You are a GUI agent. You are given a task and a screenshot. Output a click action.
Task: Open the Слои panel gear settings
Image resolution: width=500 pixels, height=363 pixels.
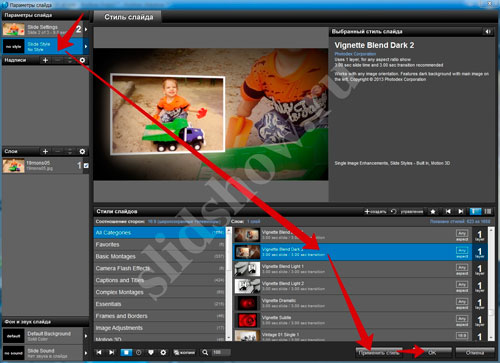click(x=82, y=152)
